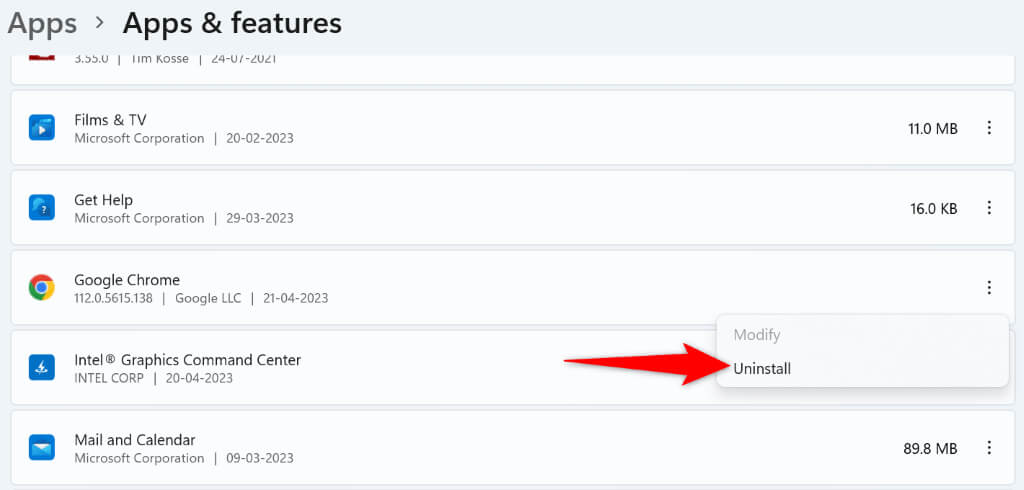Click the Apps & features heading
This screenshot has height=490, width=1024.
[232, 22]
